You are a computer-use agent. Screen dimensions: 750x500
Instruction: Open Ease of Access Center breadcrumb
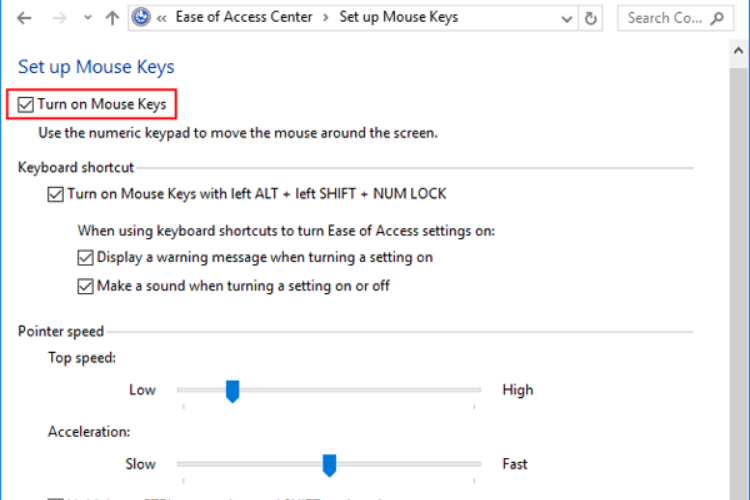(x=243, y=17)
